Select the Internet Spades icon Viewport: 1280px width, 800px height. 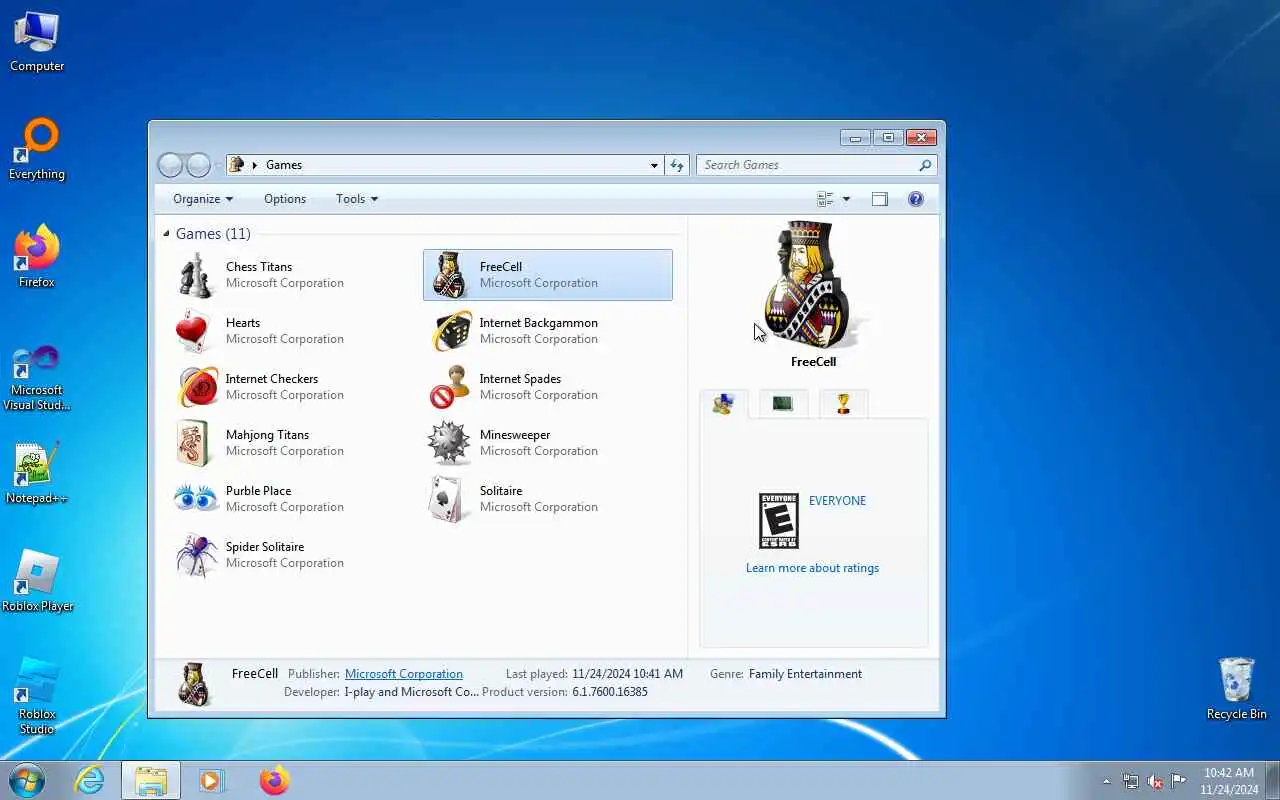(x=451, y=387)
